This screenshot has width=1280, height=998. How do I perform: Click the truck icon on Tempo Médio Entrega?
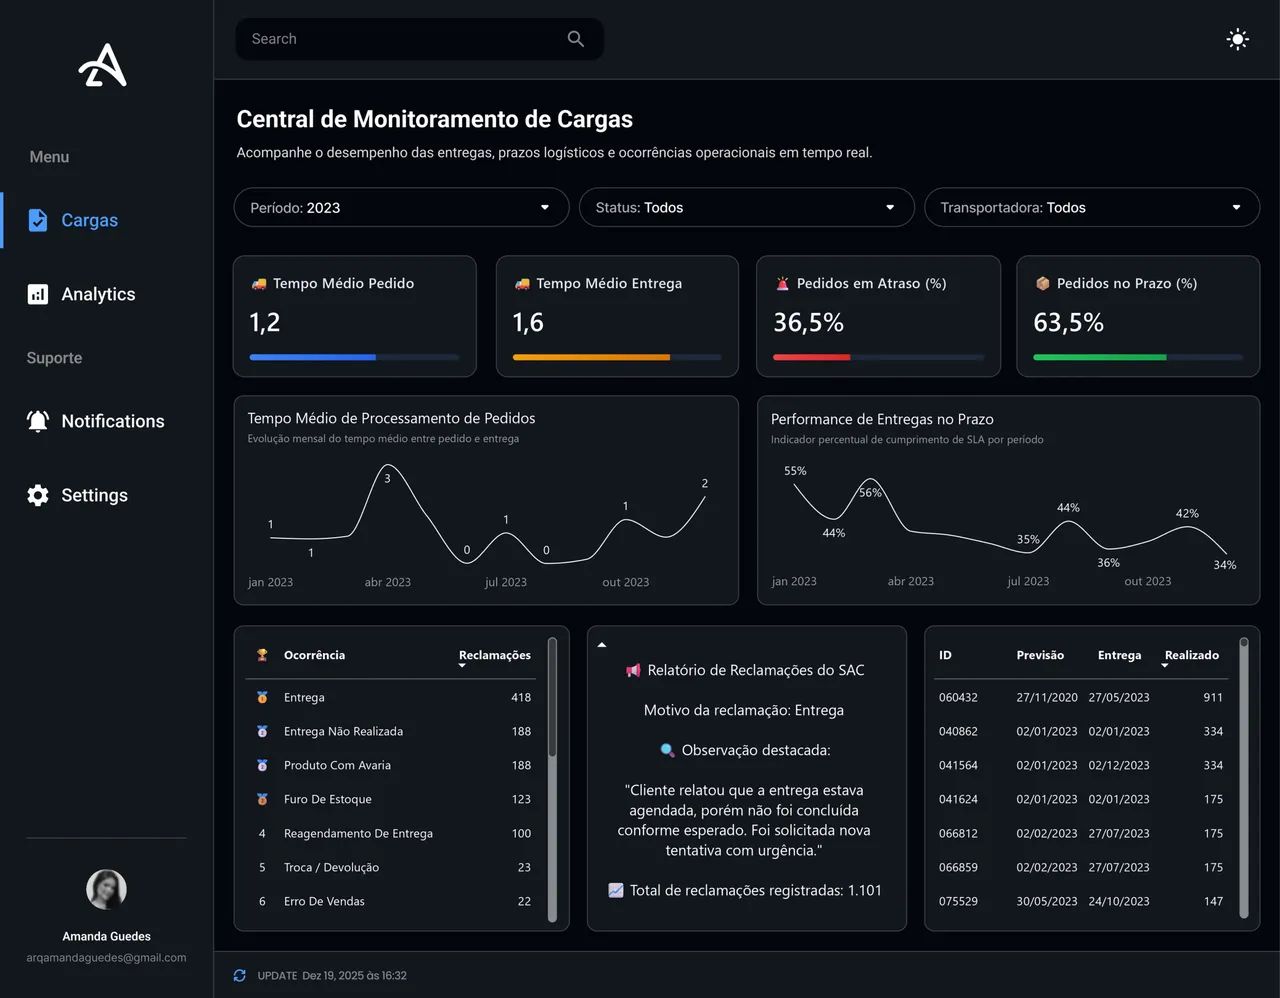(522, 283)
